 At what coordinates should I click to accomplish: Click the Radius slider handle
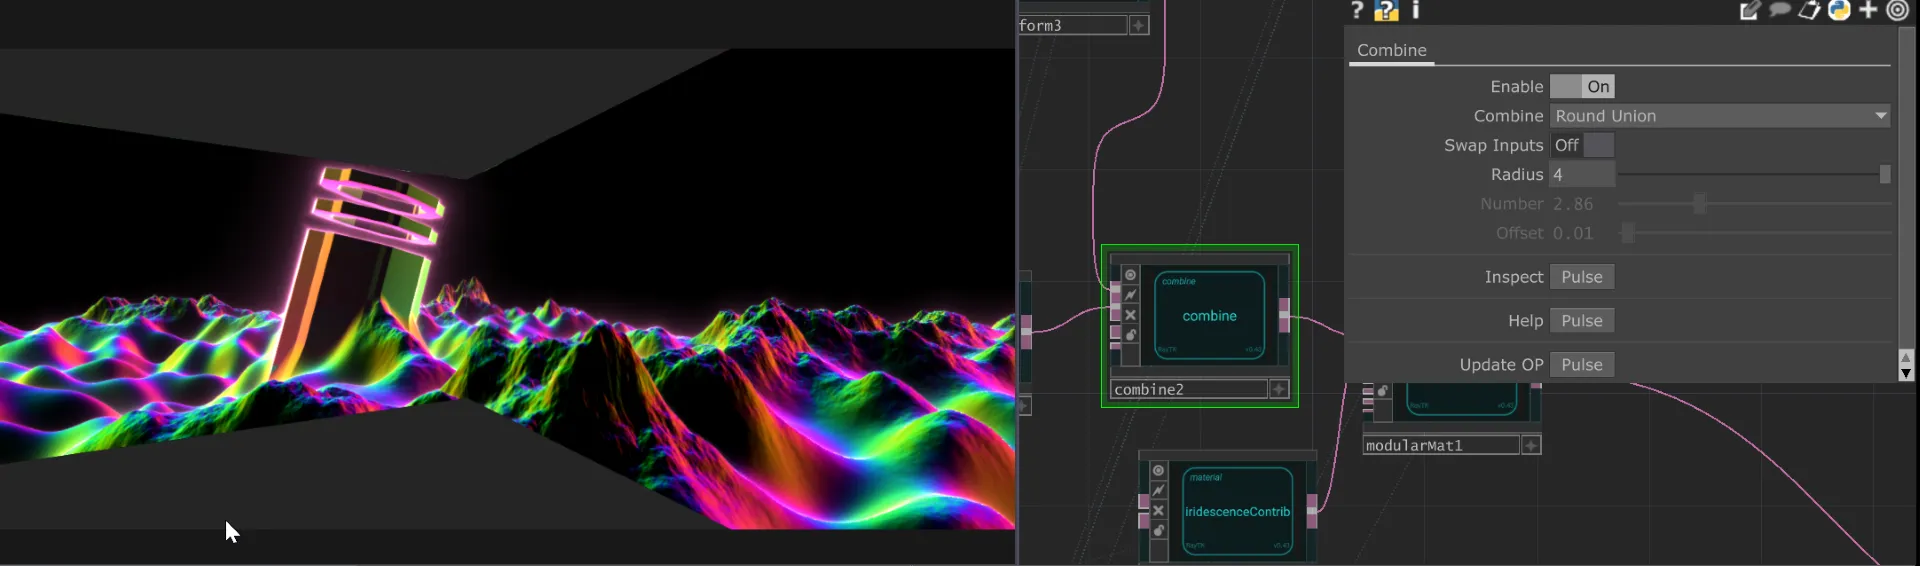1884,174
